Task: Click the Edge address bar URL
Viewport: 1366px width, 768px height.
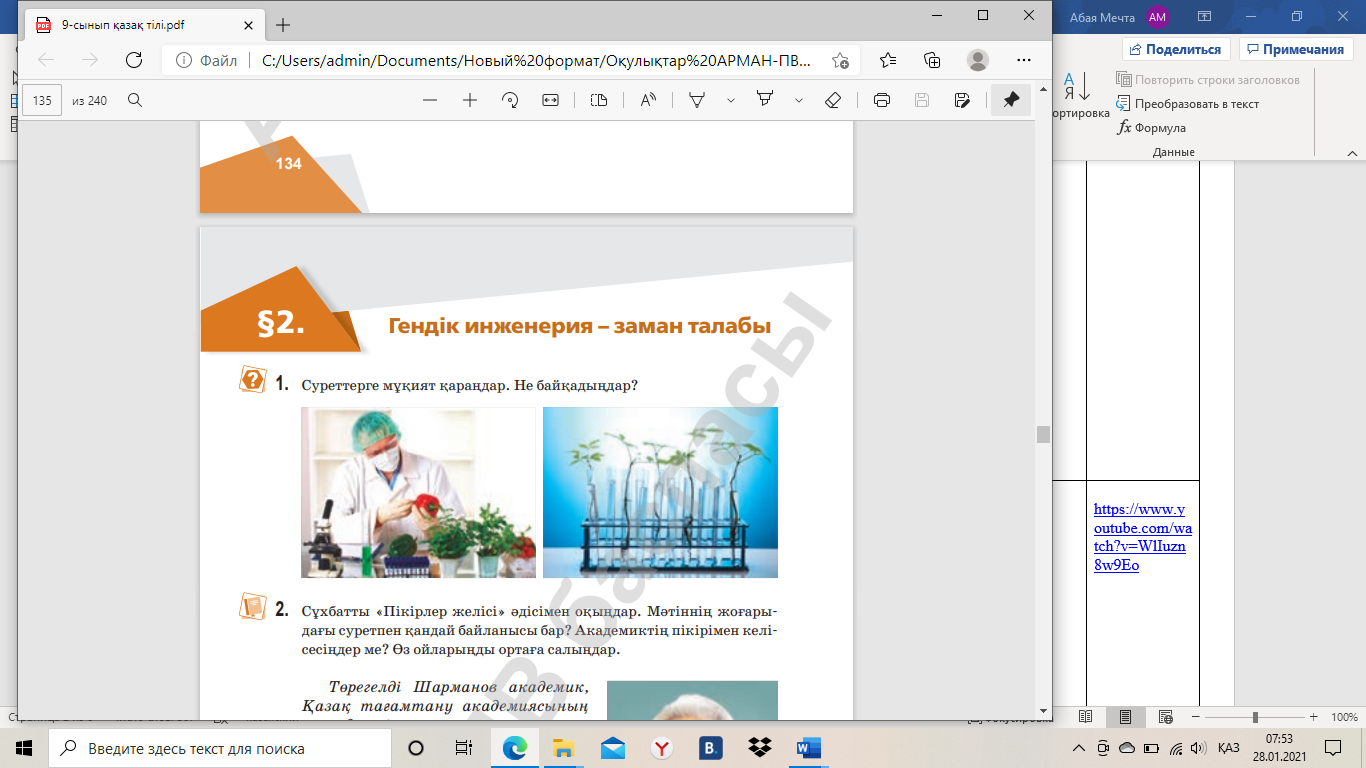Action: click(x=537, y=61)
